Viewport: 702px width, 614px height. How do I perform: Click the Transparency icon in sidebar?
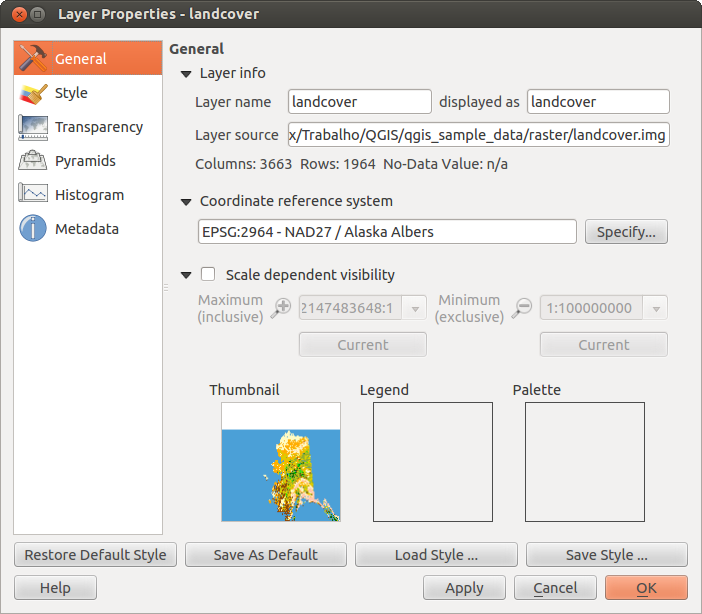[x=33, y=127]
